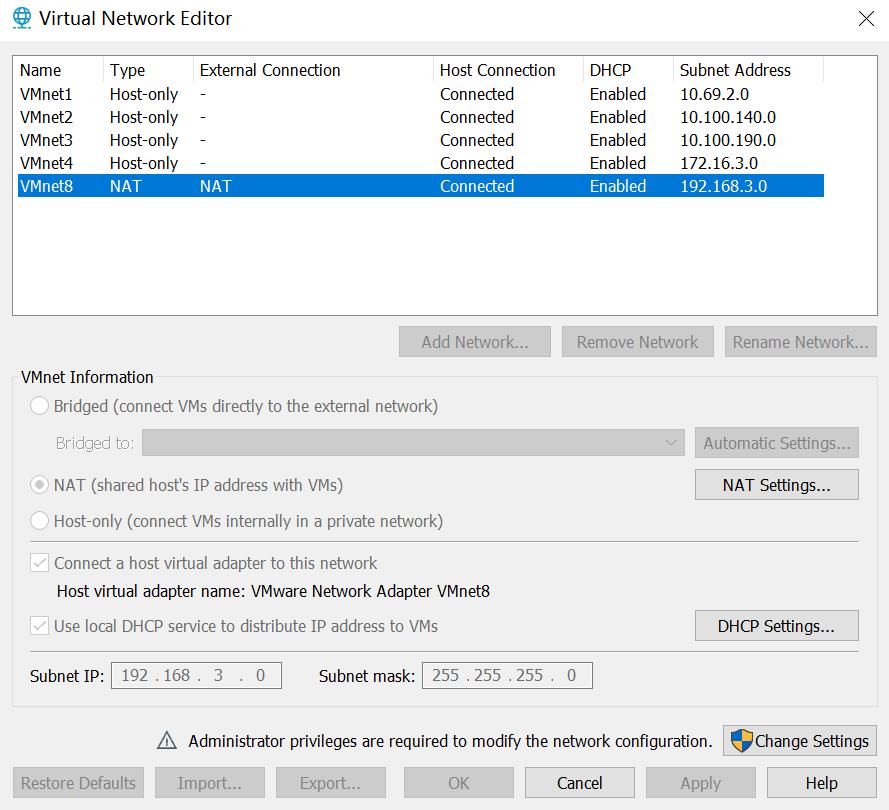Click subnet address 192.168.3.0 in list
The width and height of the screenshot is (889, 810).
pos(723,186)
